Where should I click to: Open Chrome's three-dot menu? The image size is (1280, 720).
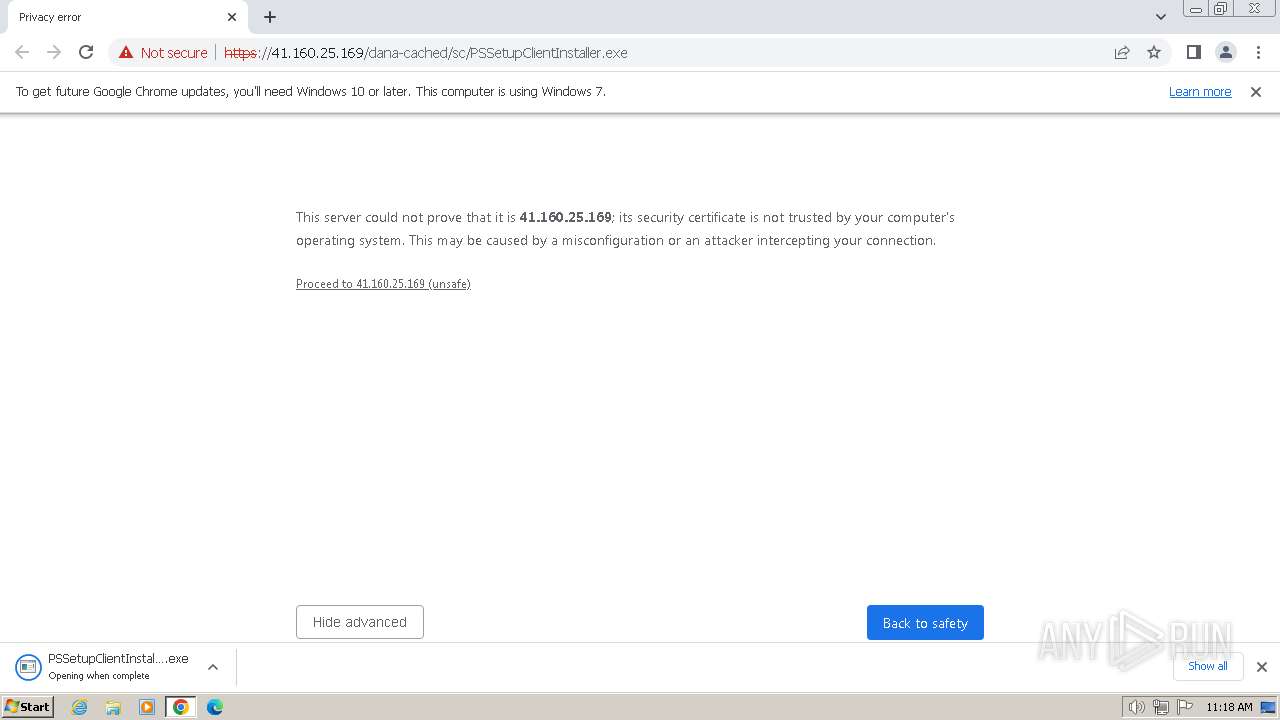(x=1257, y=52)
